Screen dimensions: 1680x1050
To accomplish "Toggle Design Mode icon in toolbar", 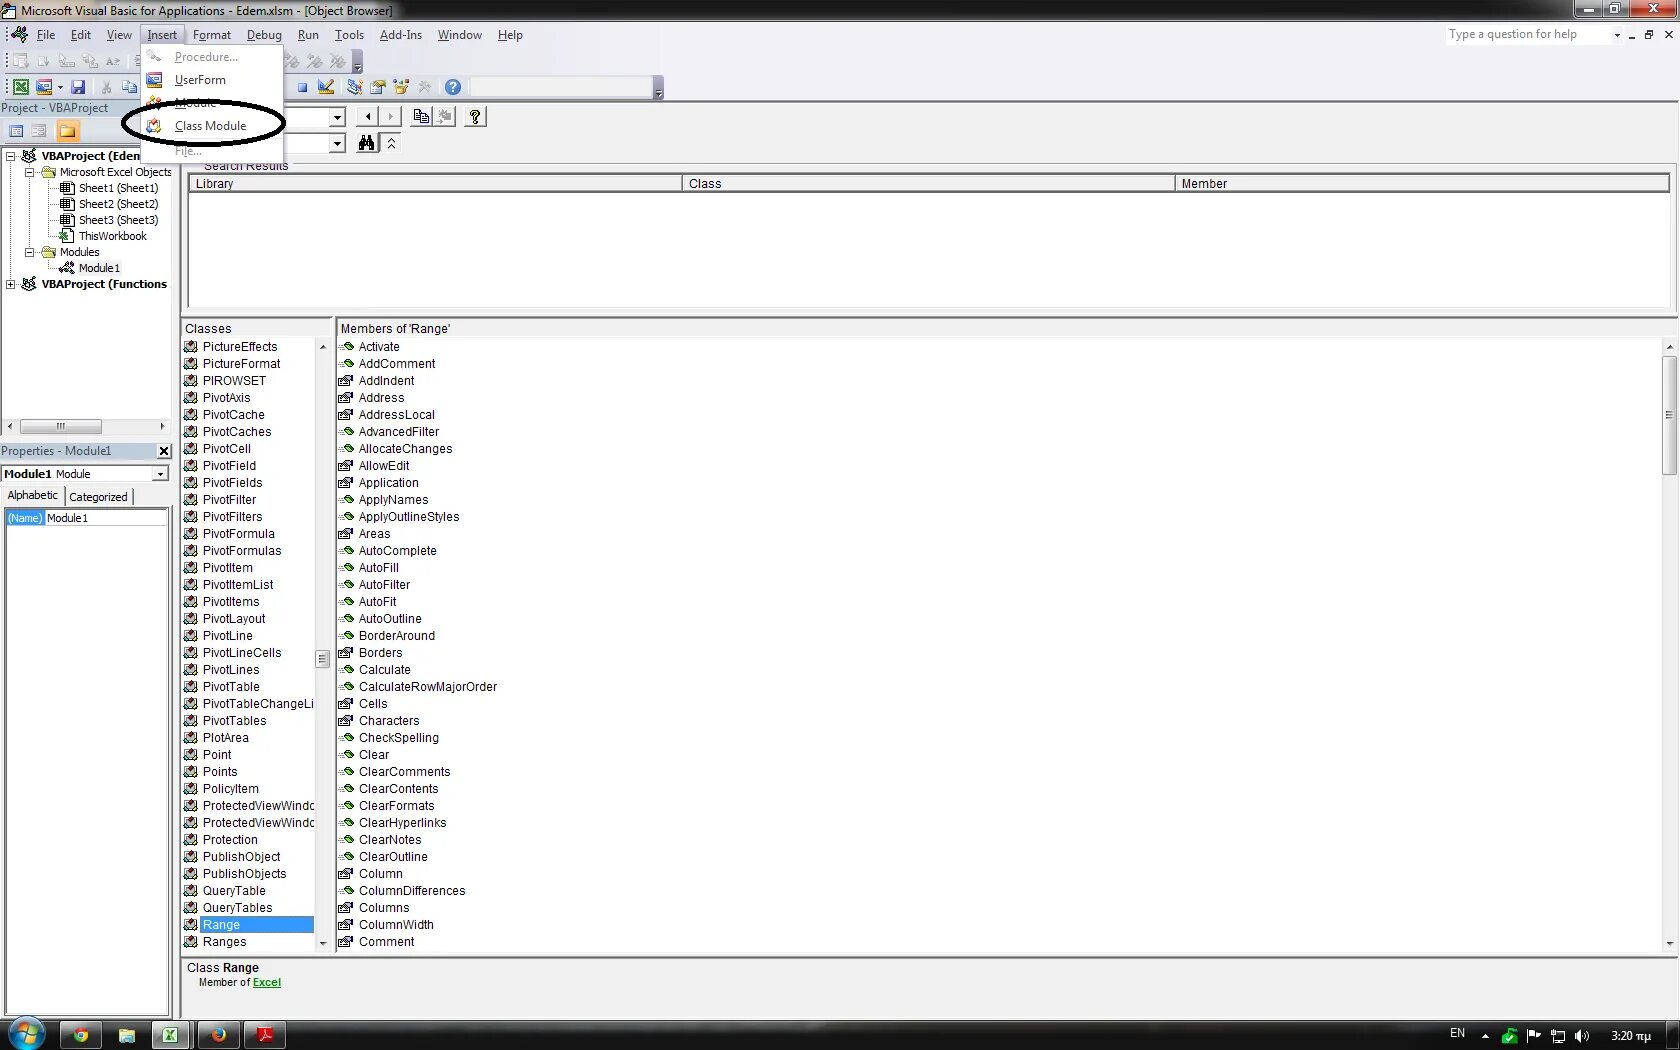I will click(x=326, y=87).
